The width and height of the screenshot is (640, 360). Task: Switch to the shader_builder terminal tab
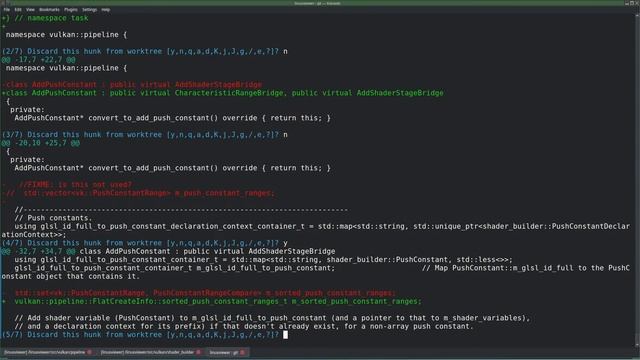click(x=151, y=352)
